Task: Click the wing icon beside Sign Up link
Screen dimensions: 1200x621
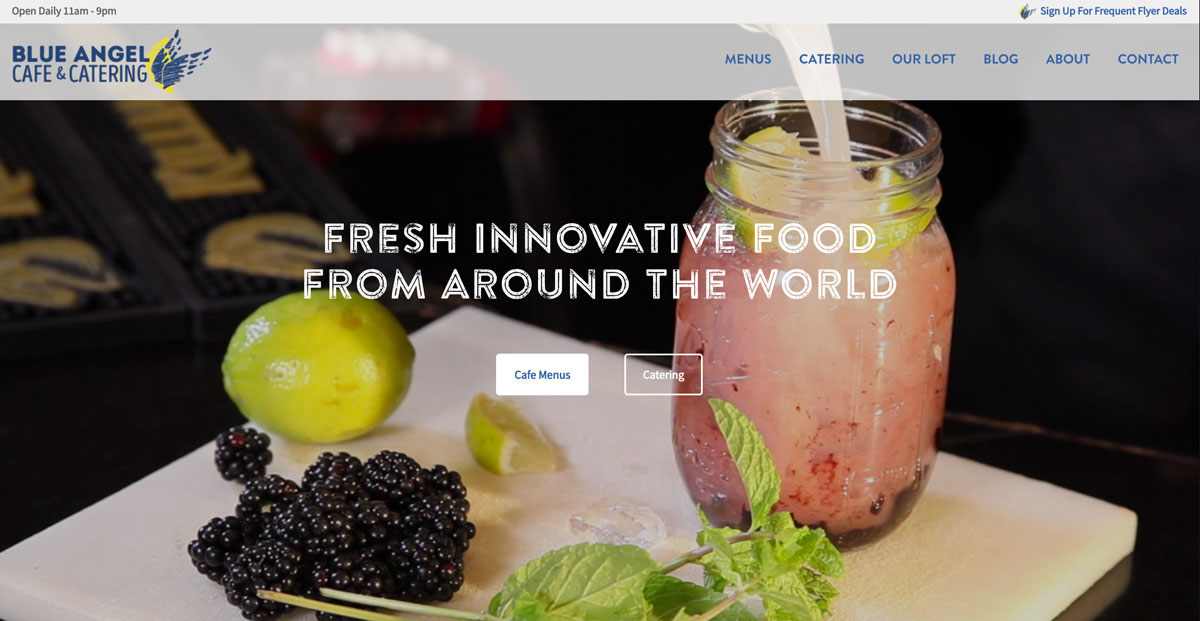Action: click(1027, 11)
